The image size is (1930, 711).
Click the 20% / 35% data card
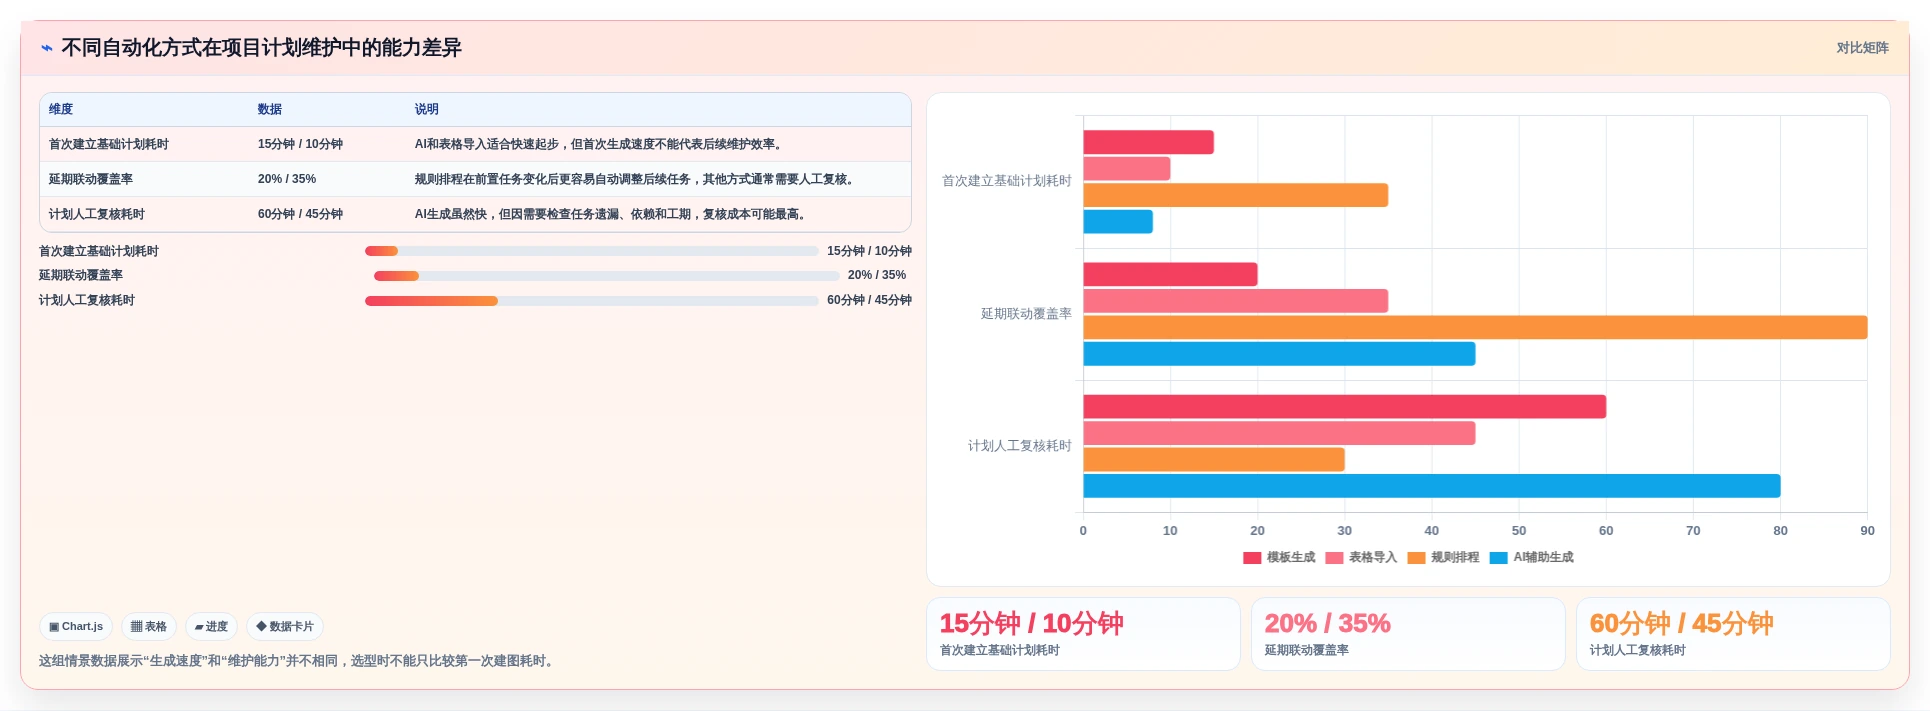pos(1408,634)
